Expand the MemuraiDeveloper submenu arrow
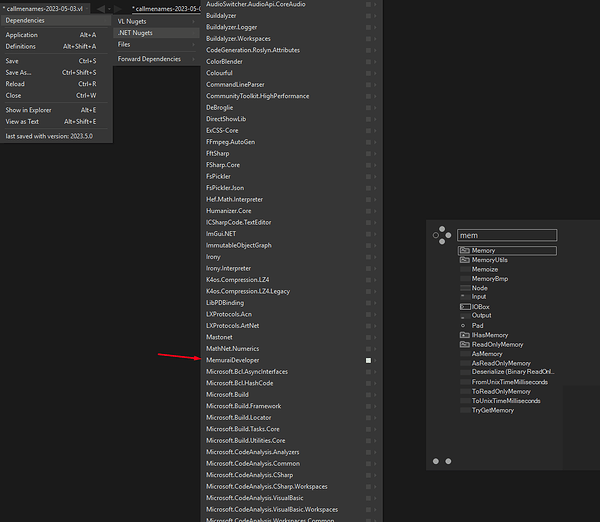This screenshot has width=600, height=522. tap(375, 361)
